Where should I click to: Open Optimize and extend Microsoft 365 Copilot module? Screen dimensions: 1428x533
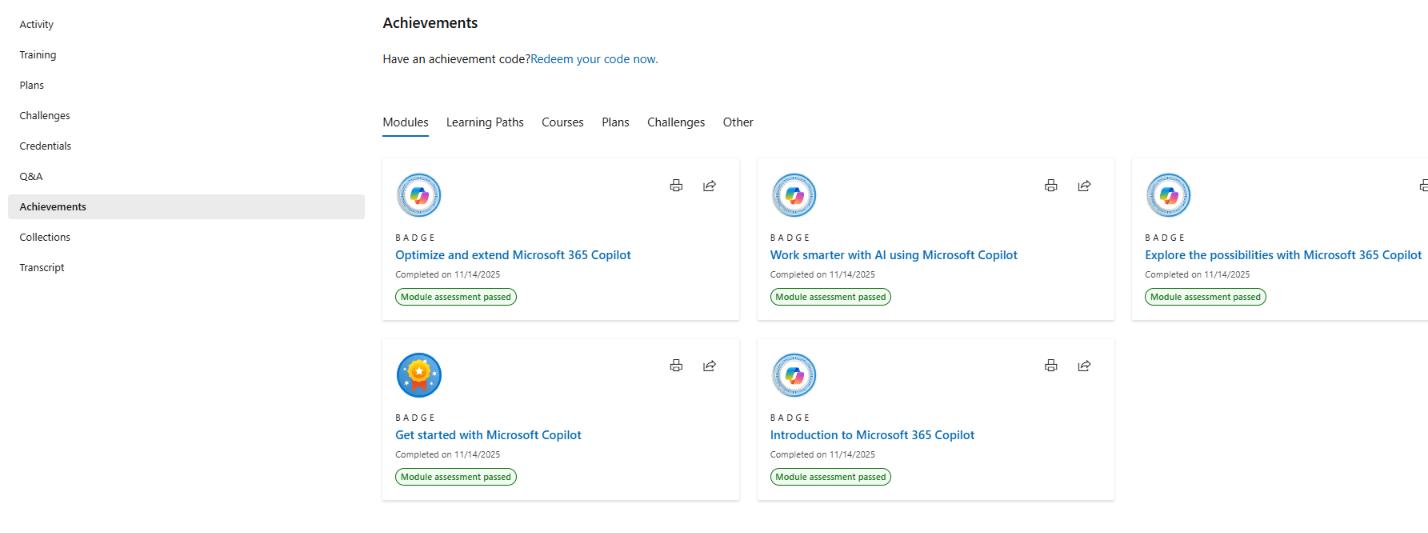click(513, 255)
